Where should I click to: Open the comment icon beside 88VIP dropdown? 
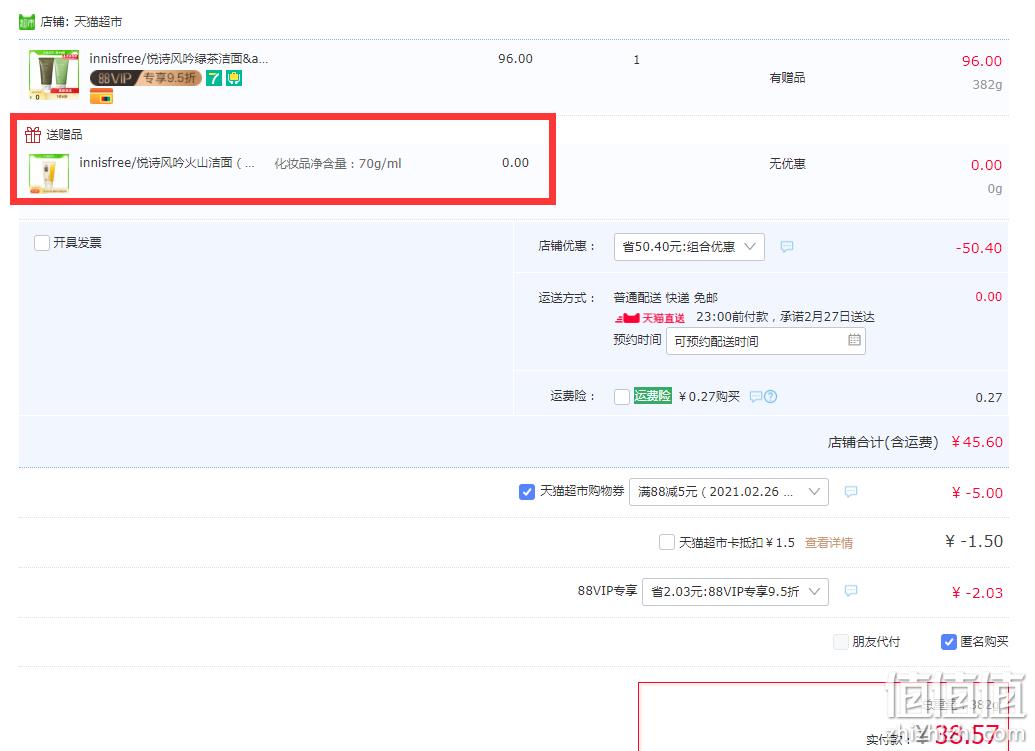851,591
